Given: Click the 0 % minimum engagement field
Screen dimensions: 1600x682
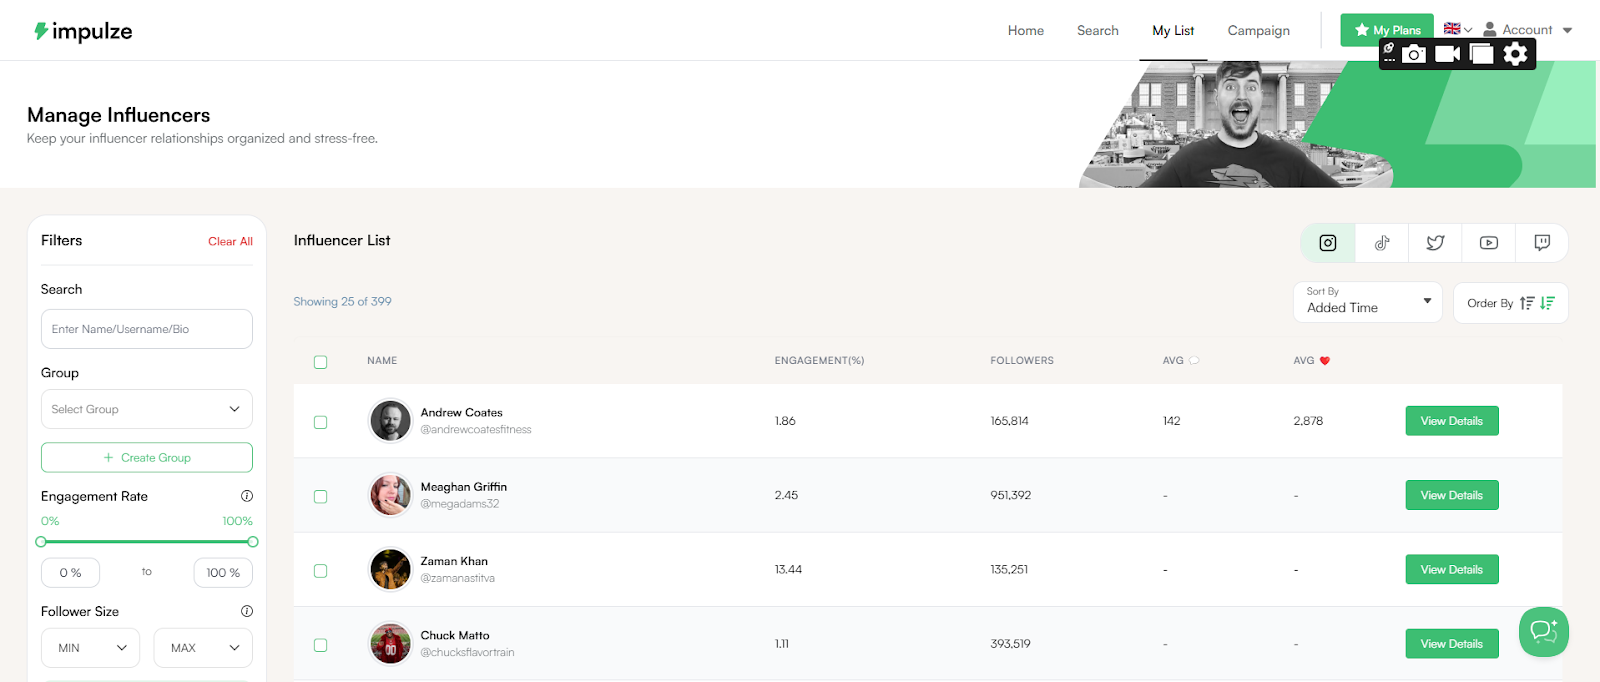Looking at the screenshot, I should (70, 573).
